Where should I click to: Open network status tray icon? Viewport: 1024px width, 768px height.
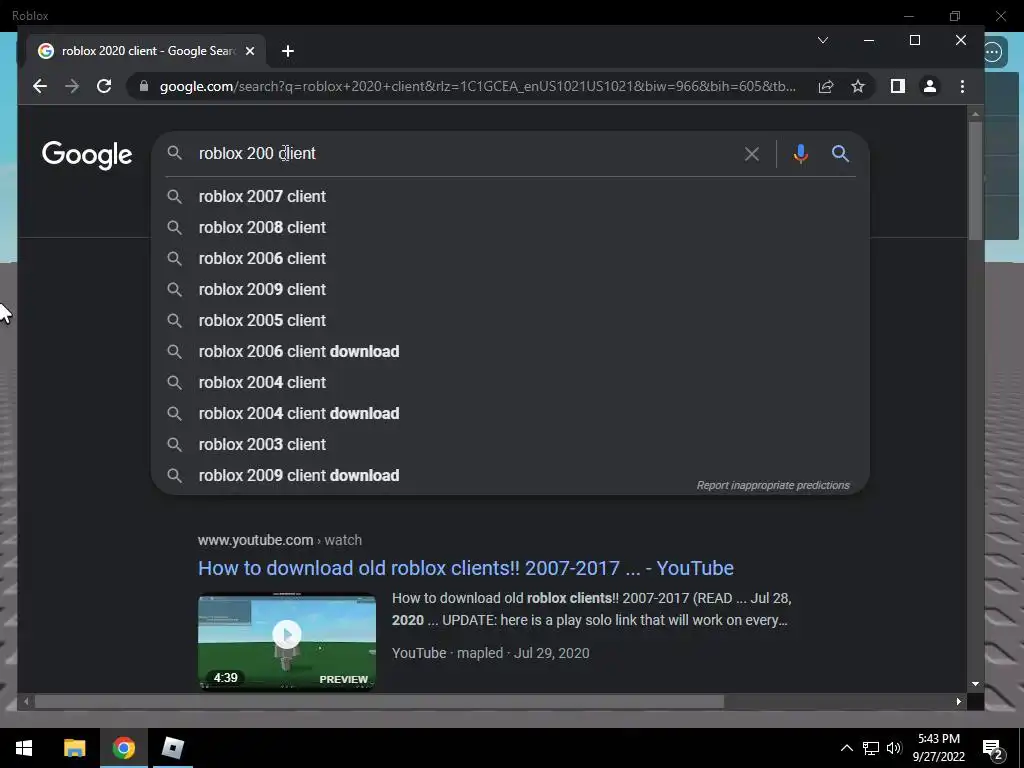pyautogui.click(x=871, y=748)
